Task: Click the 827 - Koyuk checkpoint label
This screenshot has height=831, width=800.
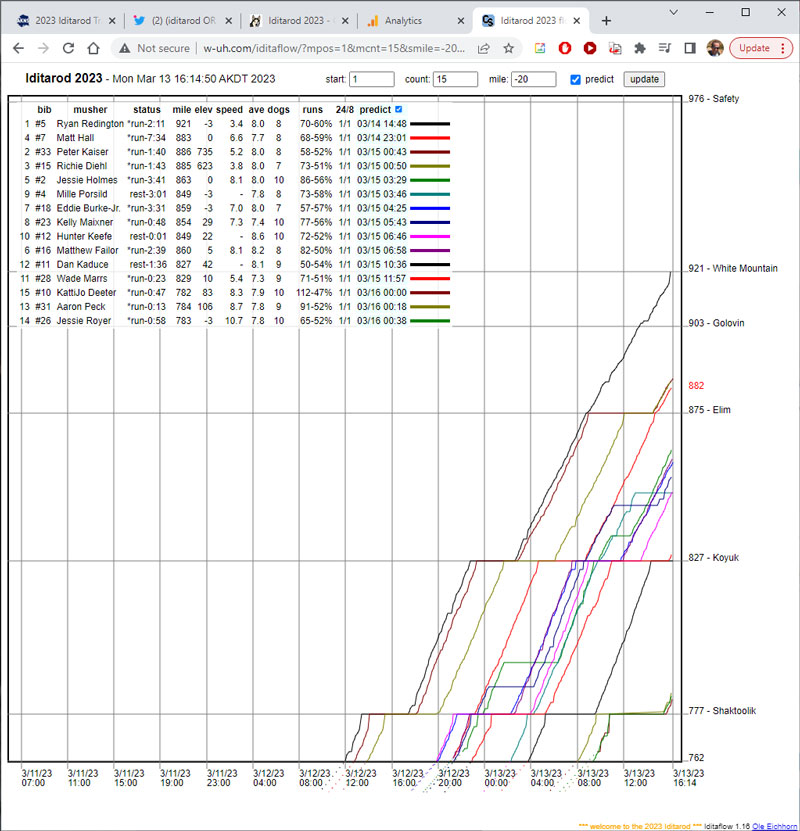Action: 713,558
